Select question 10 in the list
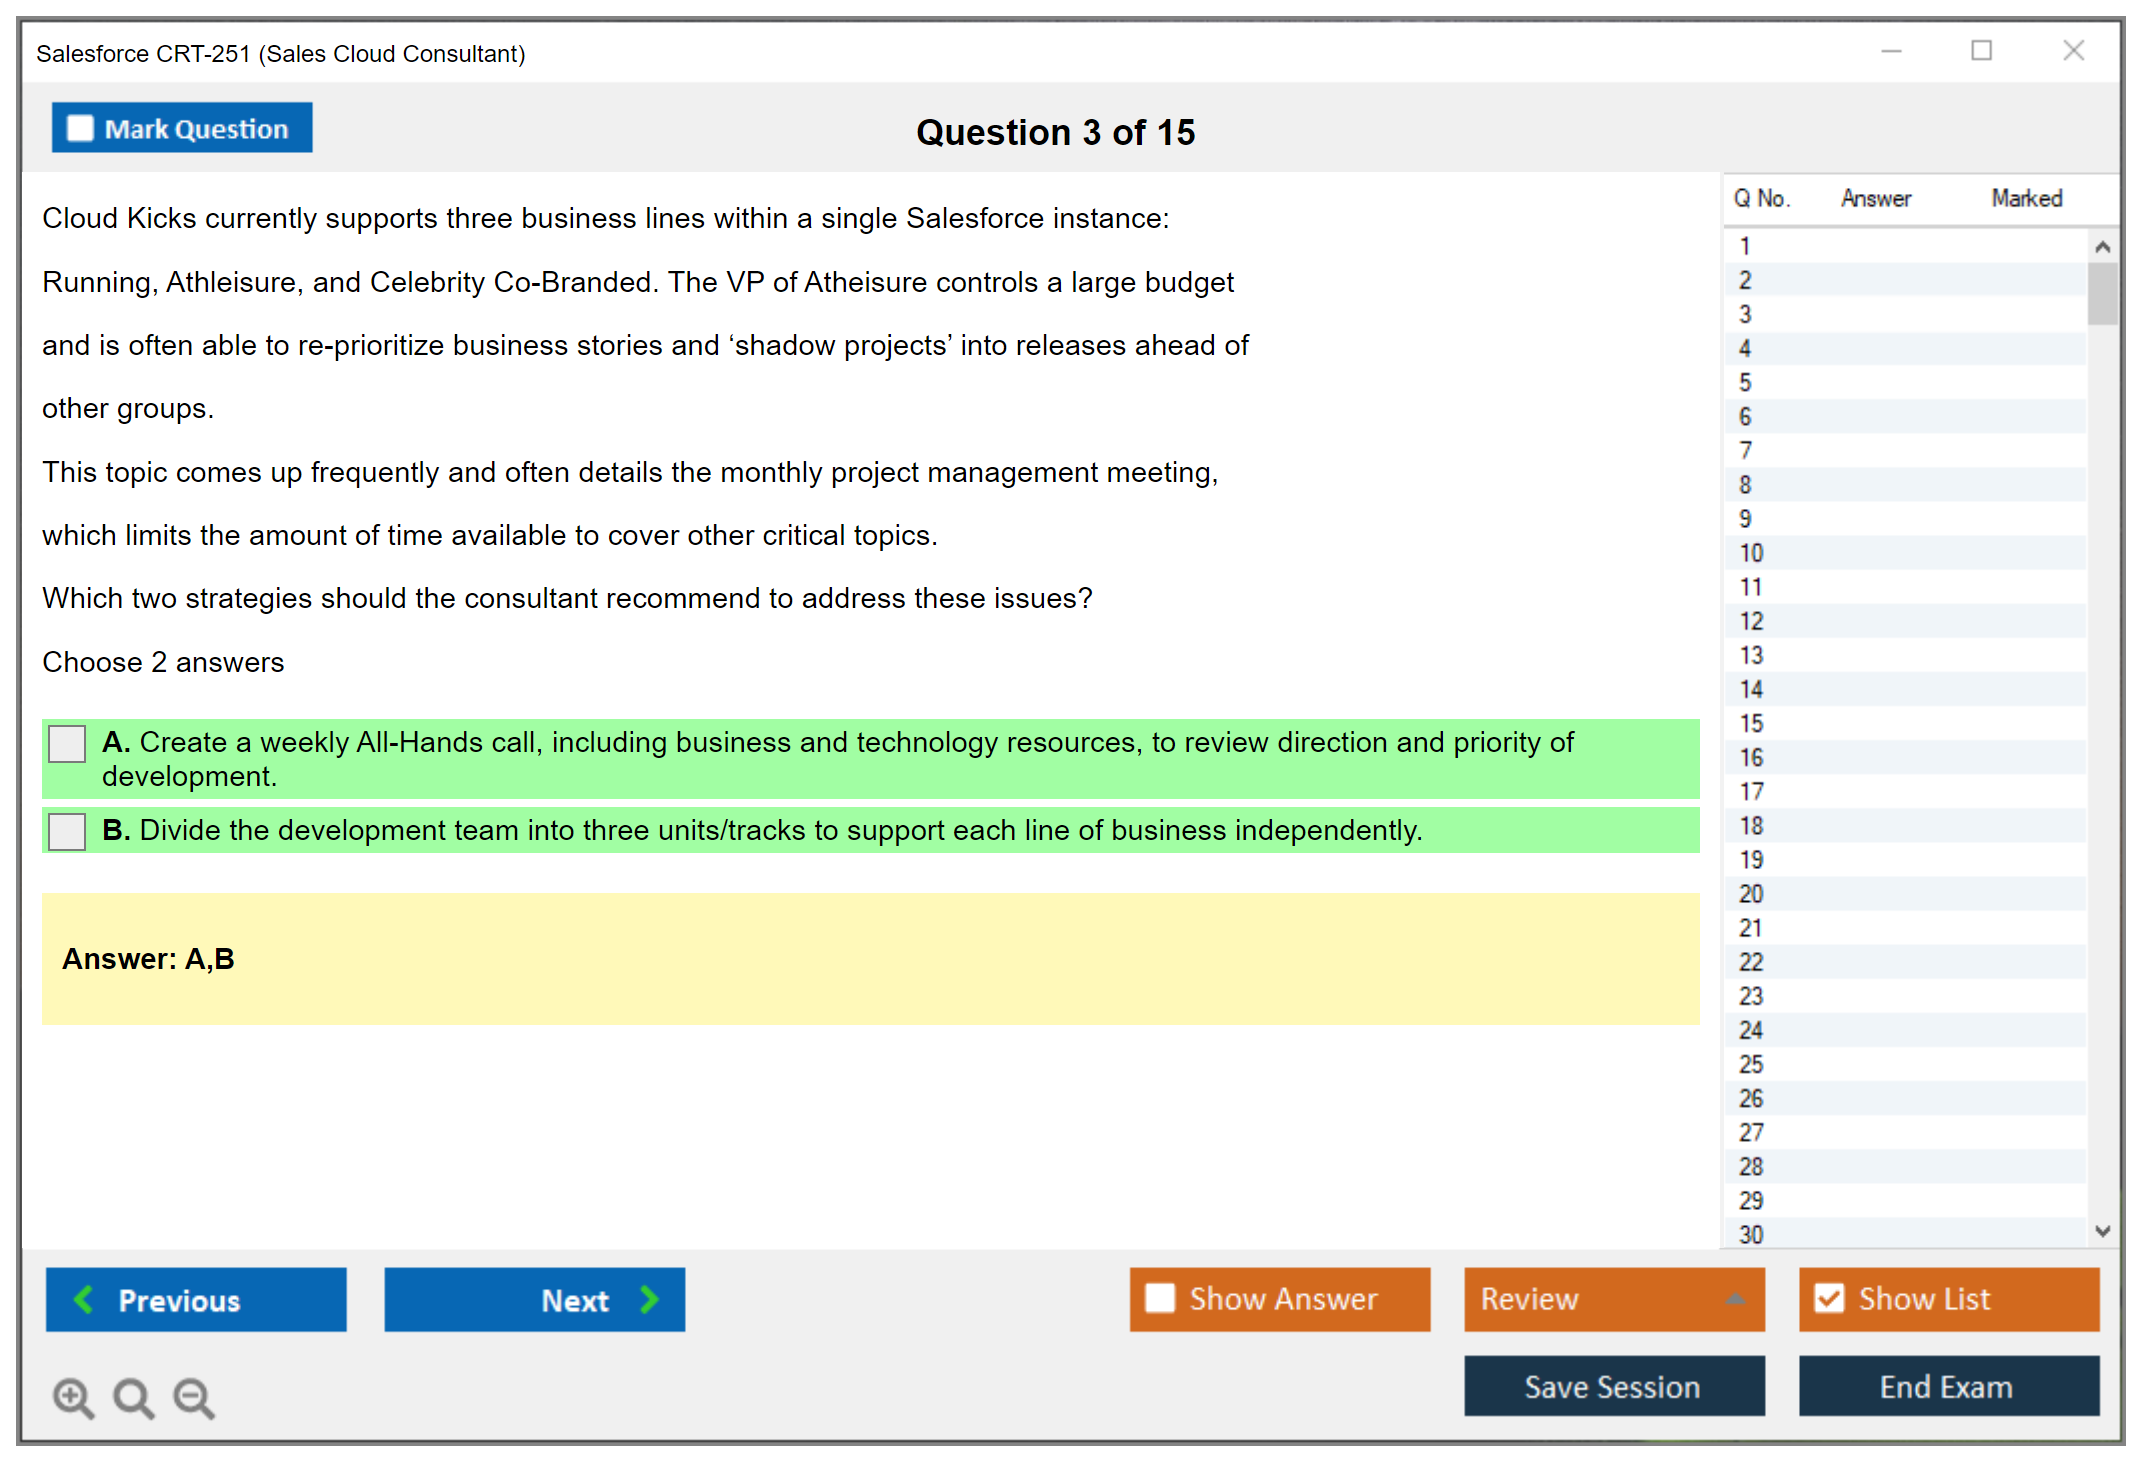The height and width of the screenshot is (1470, 2150). click(1751, 553)
